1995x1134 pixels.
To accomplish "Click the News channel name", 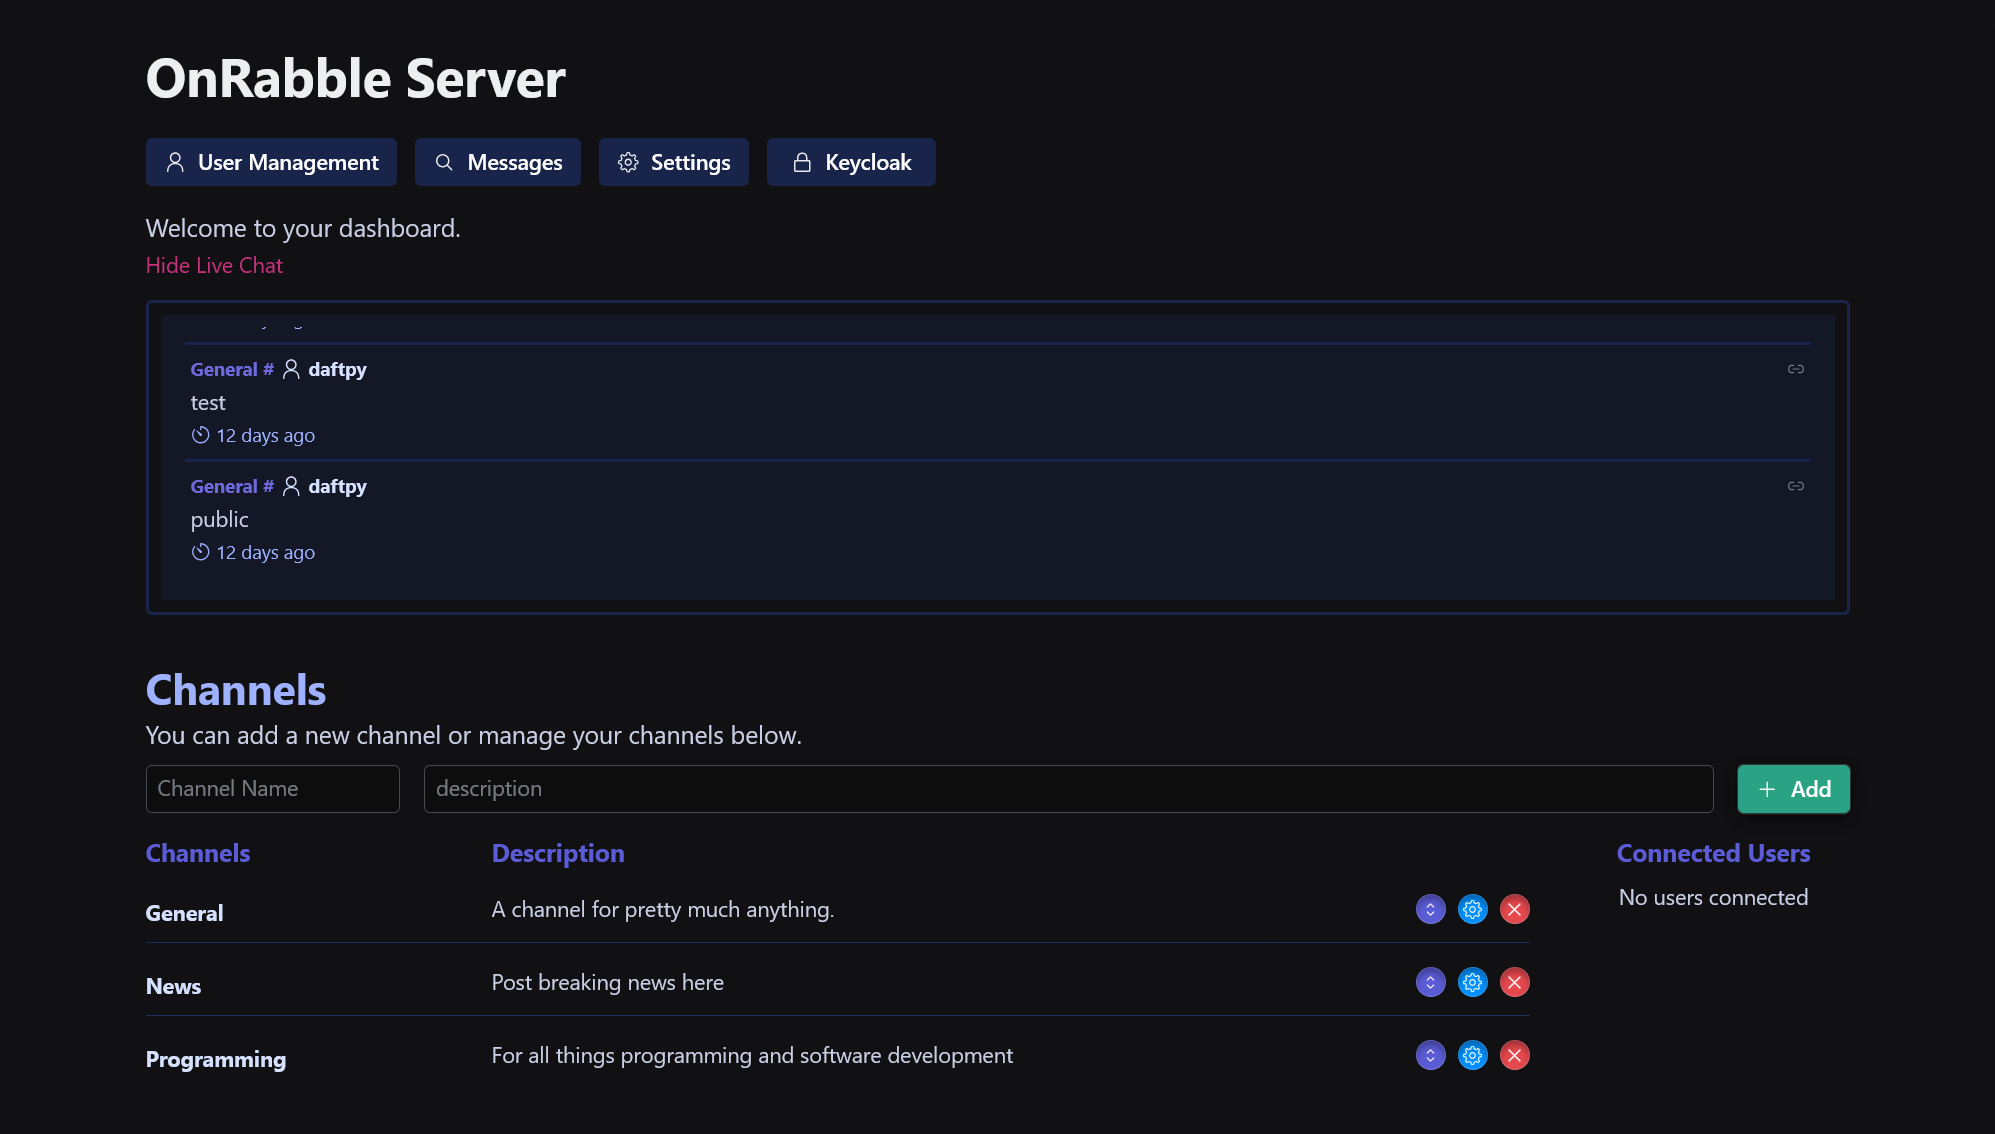I will pyautogui.click(x=173, y=986).
